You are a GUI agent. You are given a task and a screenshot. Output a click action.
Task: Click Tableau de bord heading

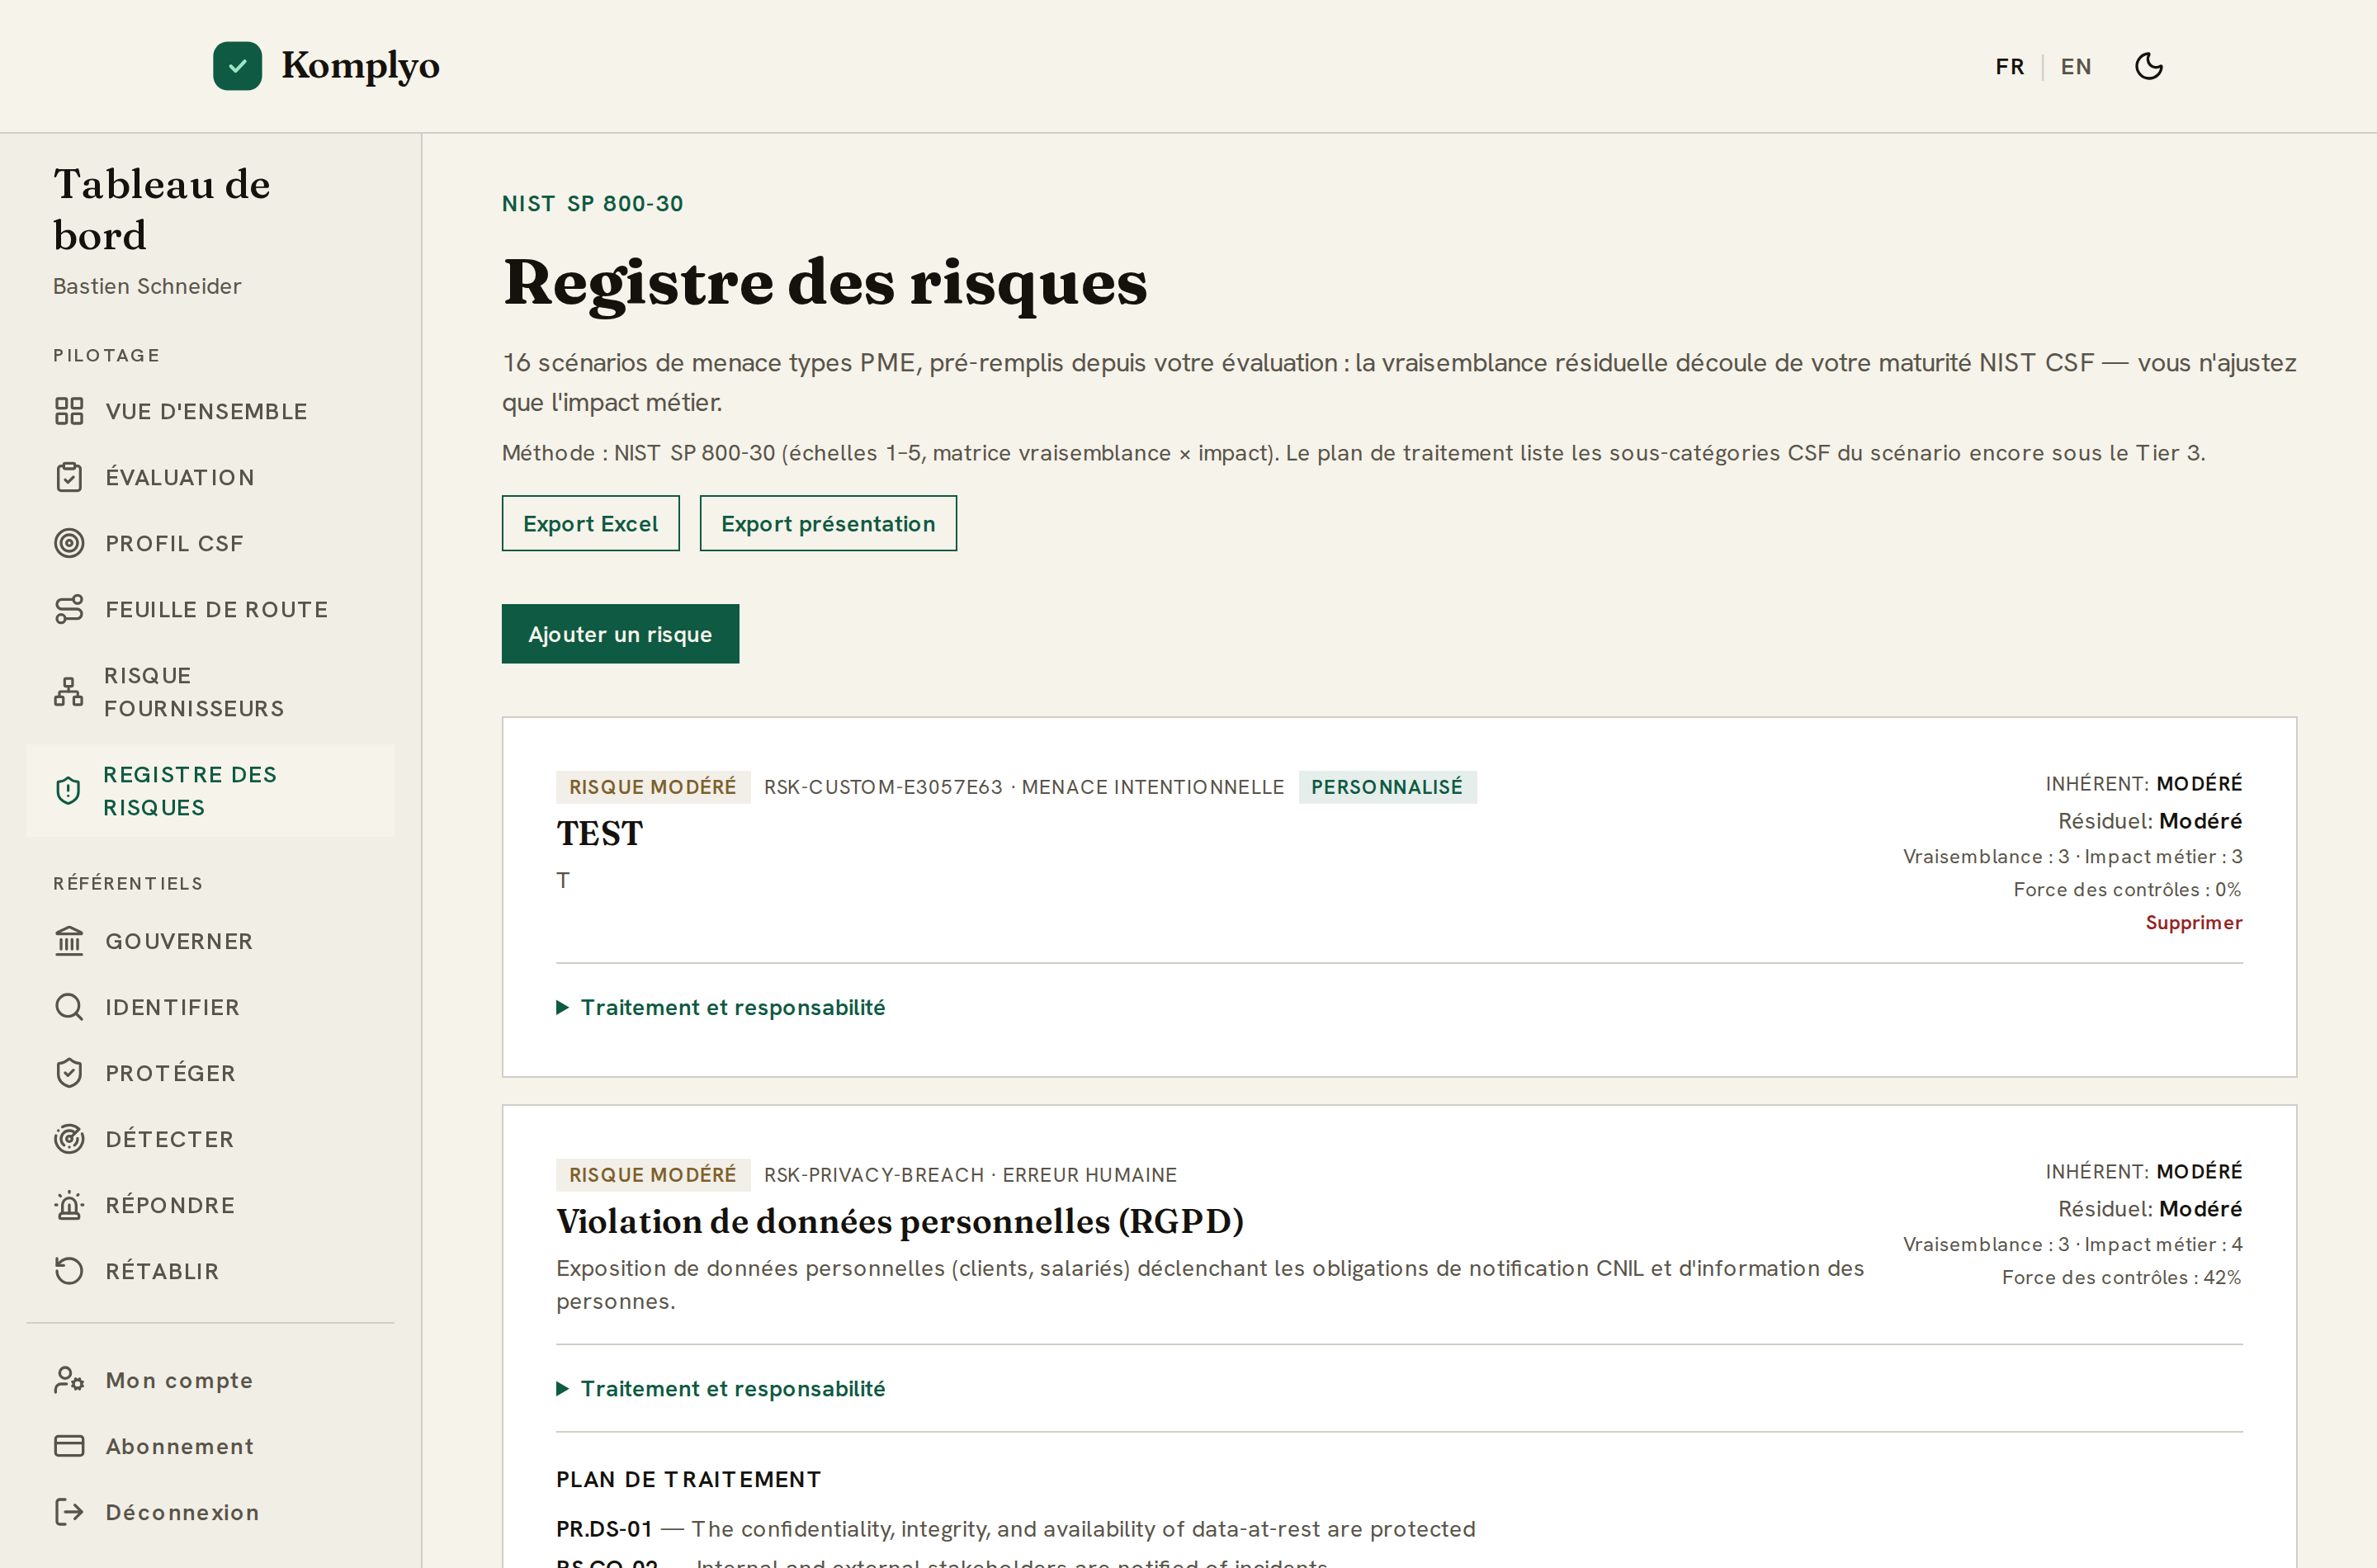click(x=161, y=209)
